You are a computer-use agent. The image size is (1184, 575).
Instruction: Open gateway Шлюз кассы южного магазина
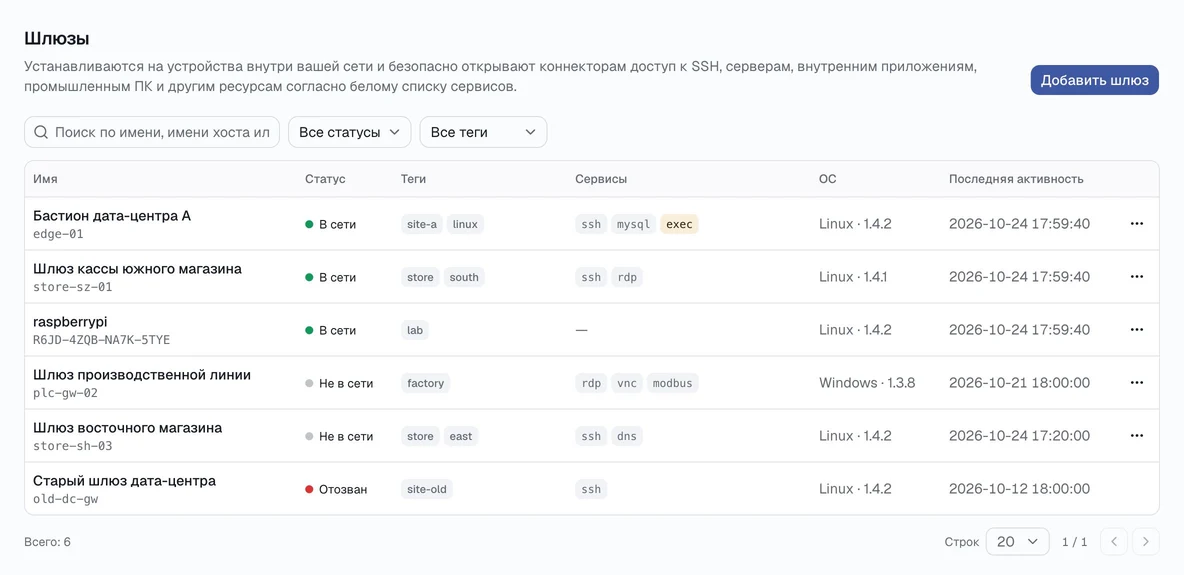137,269
